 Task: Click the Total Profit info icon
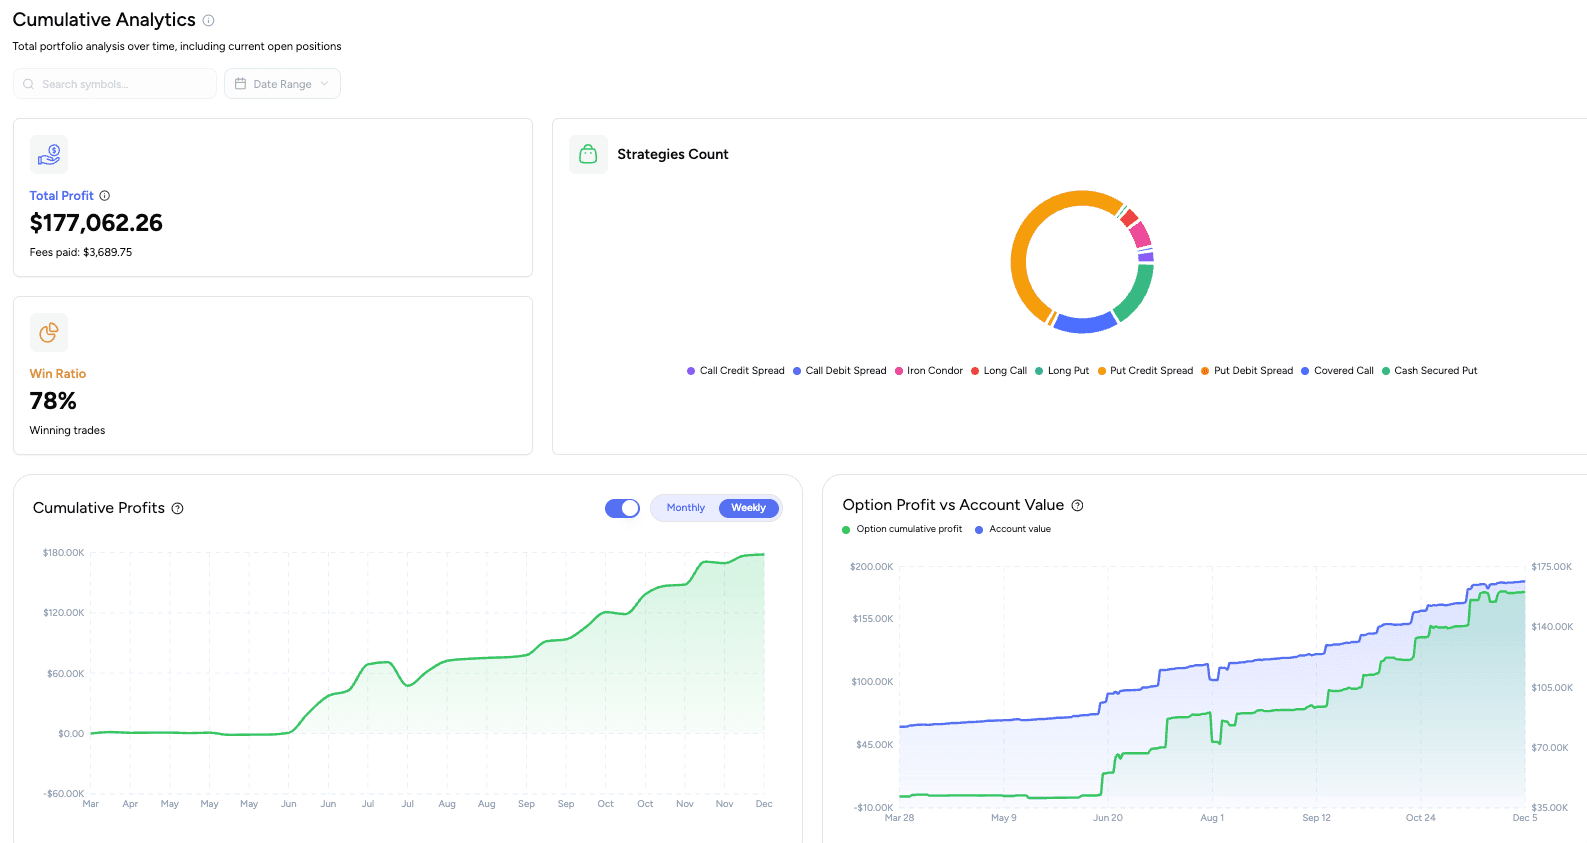point(105,196)
